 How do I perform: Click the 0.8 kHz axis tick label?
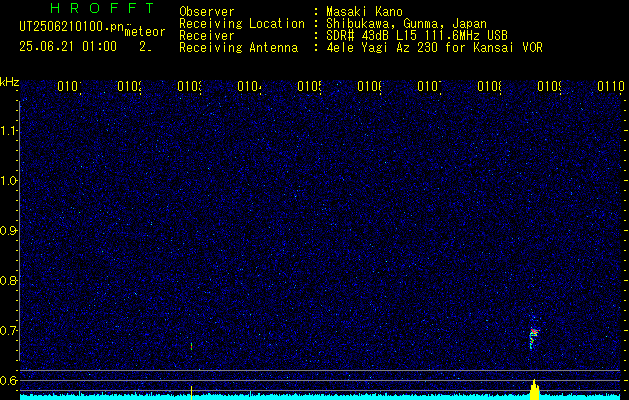[8, 280]
